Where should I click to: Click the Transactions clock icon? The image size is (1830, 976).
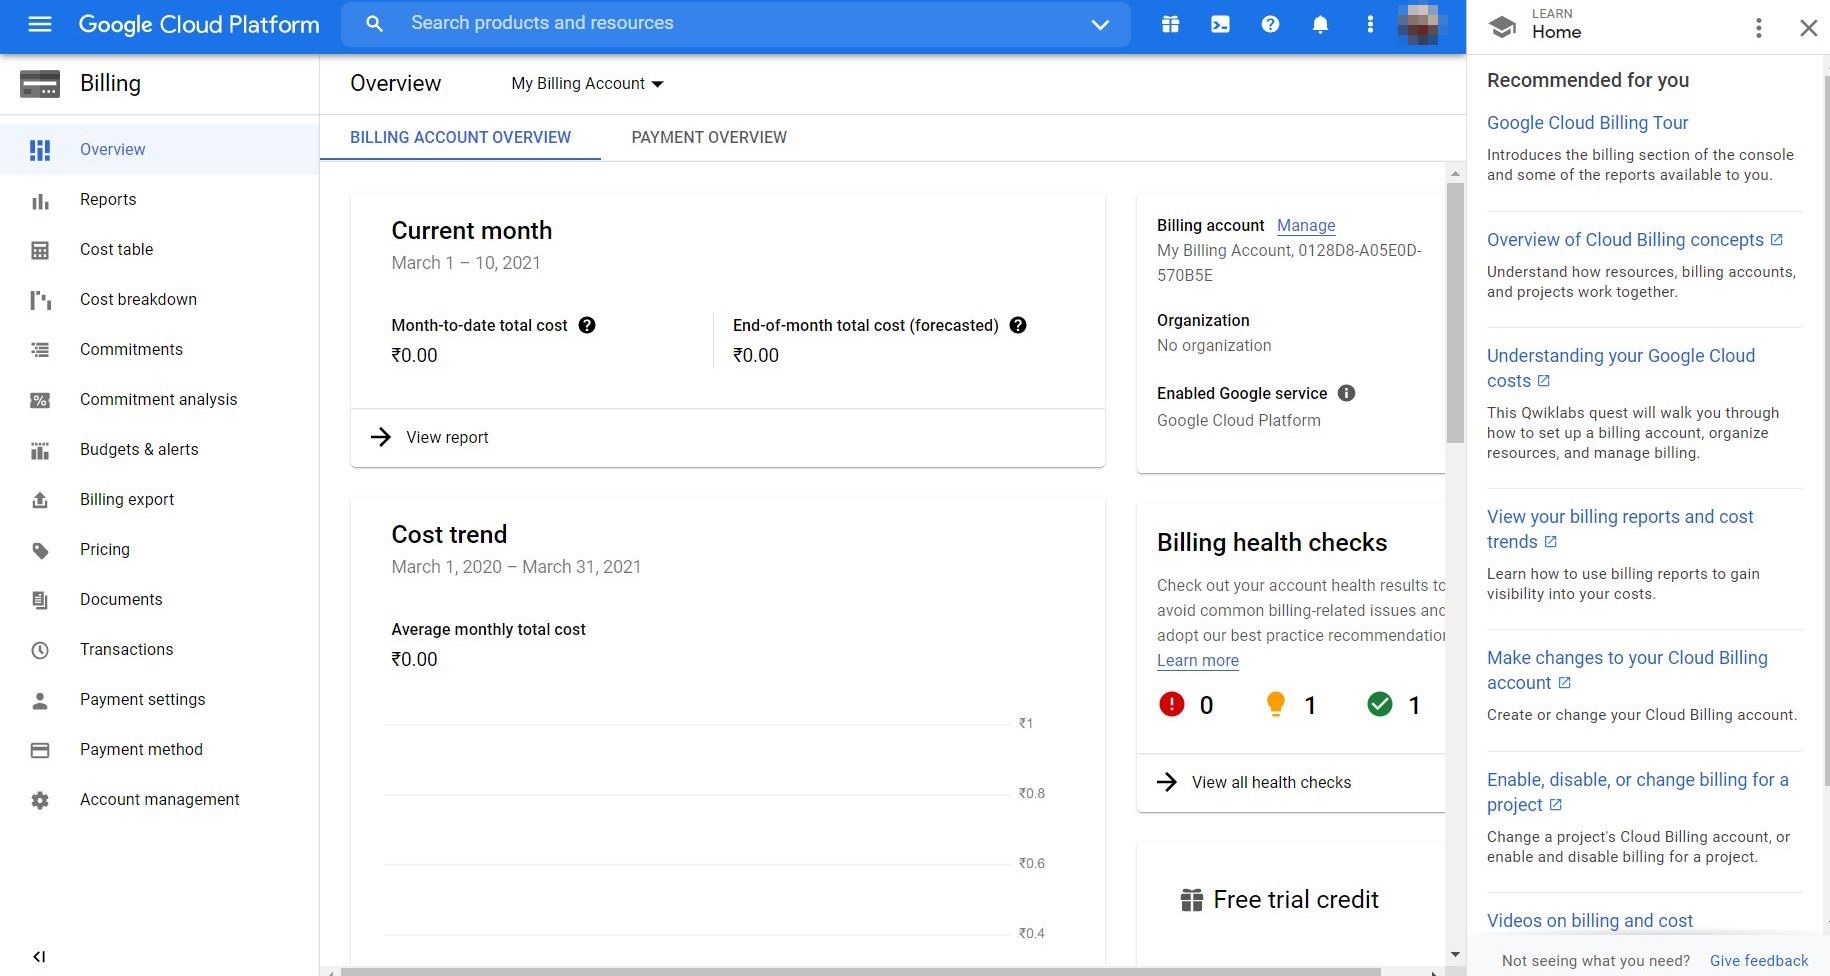[x=40, y=649]
